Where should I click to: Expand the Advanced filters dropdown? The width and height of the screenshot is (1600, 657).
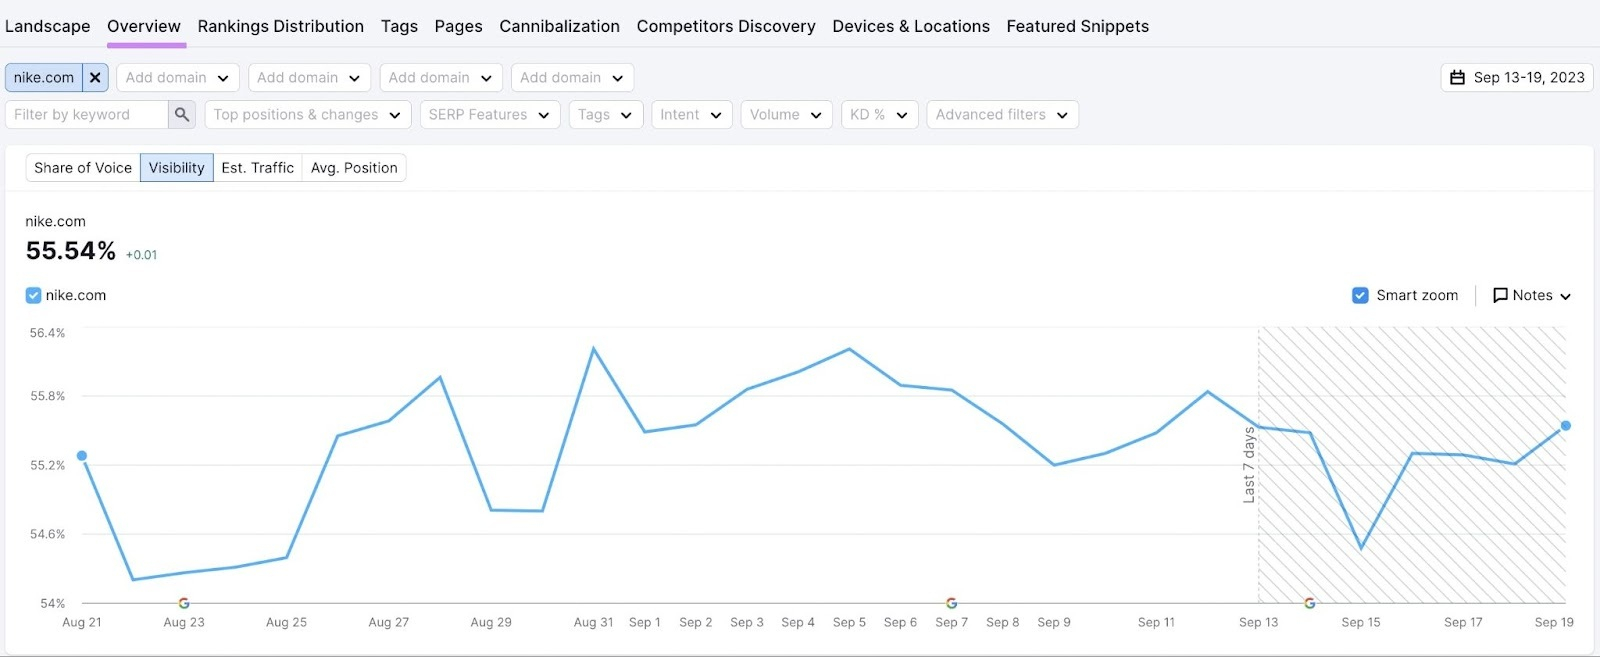(x=1001, y=115)
